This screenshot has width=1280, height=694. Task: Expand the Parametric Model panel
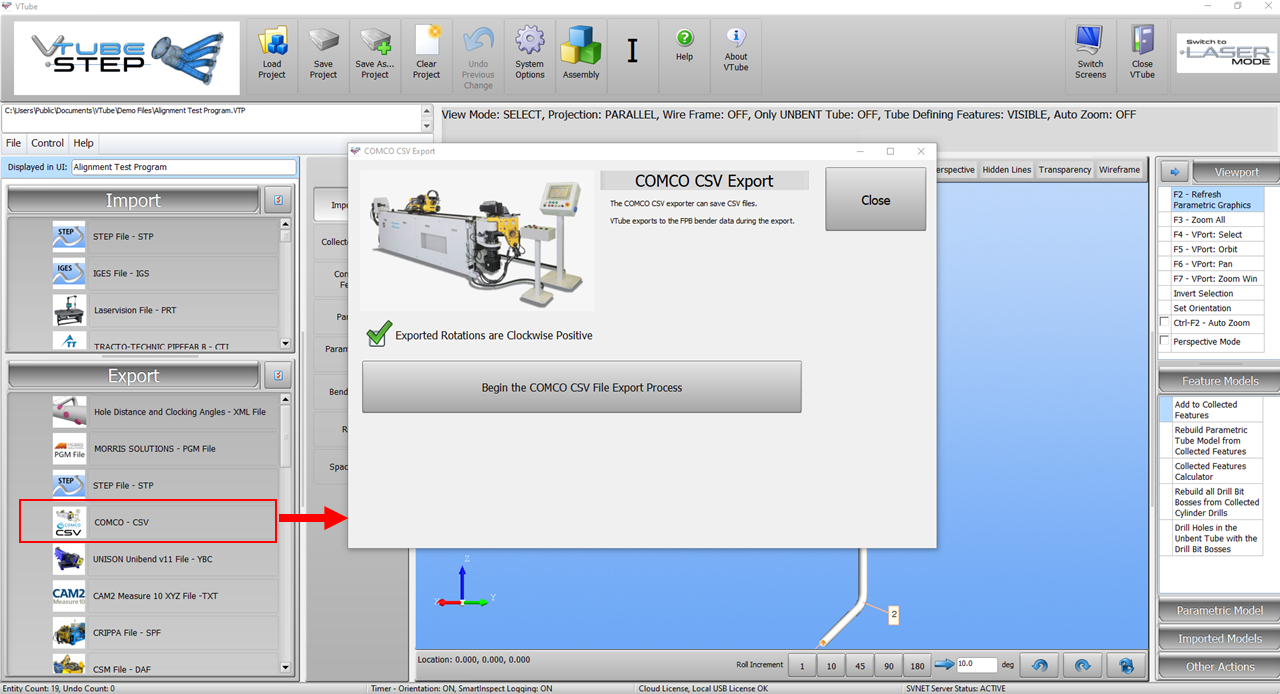[x=1220, y=610]
